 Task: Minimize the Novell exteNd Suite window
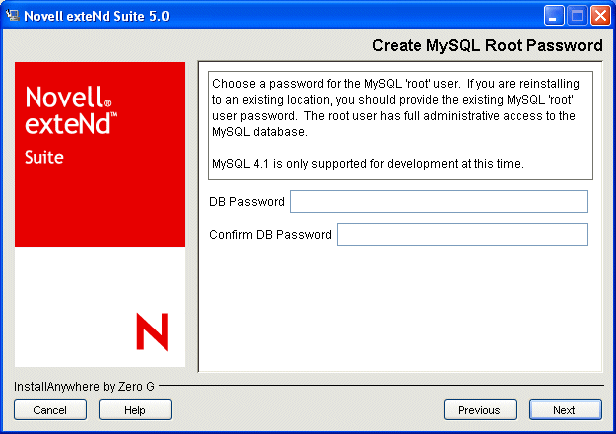[554, 16]
